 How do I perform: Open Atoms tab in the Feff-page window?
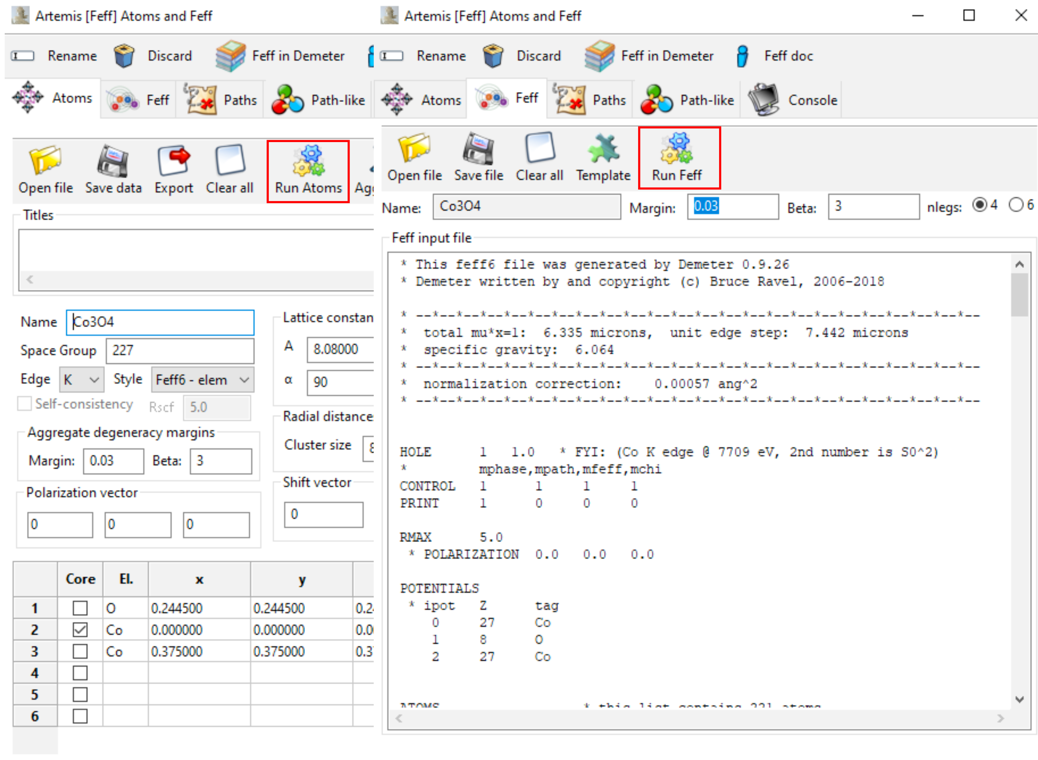tap(421, 100)
